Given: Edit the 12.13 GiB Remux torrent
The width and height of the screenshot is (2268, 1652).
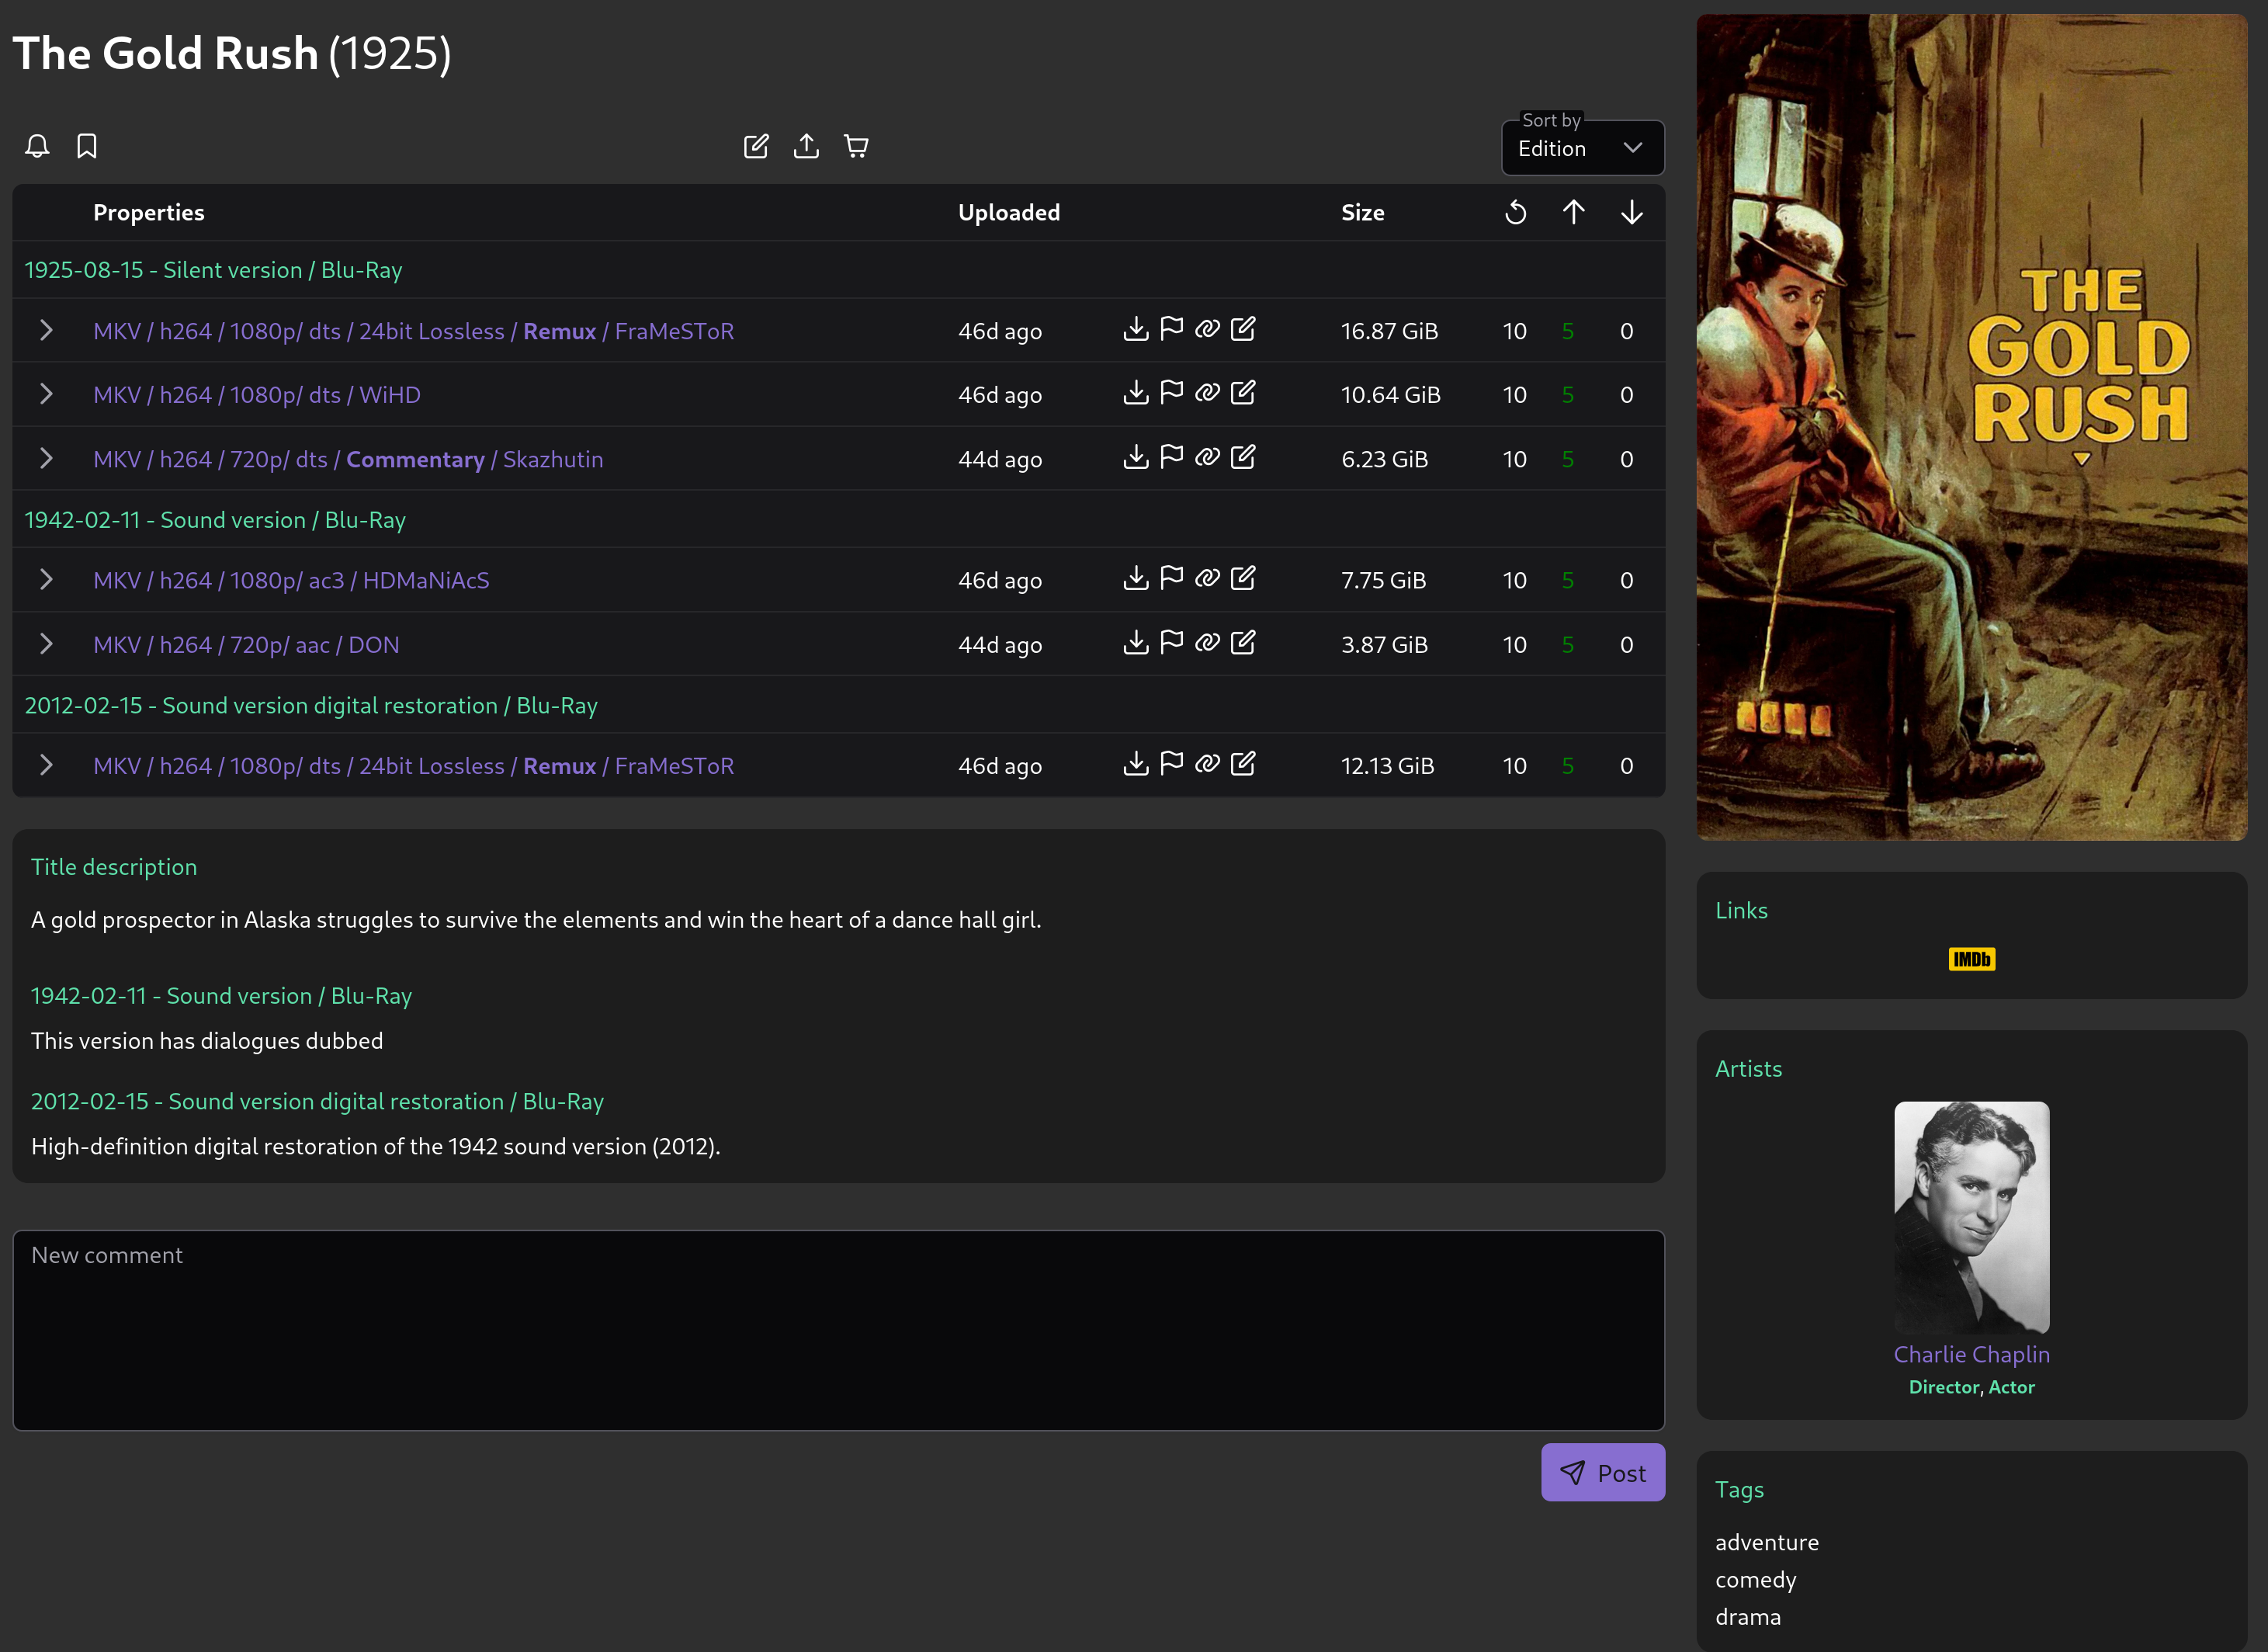Looking at the screenshot, I should (x=1243, y=764).
